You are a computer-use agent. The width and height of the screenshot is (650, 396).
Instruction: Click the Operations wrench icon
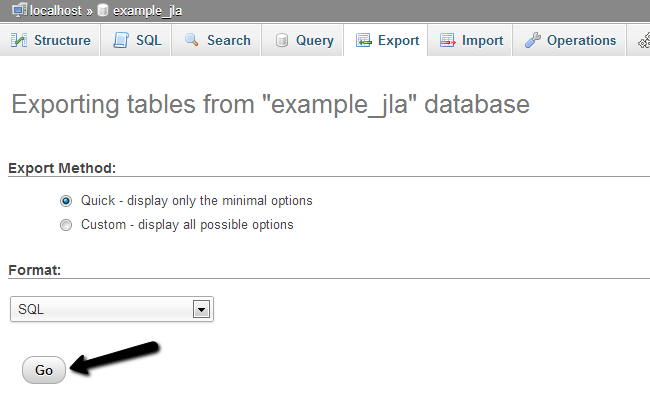coord(533,40)
